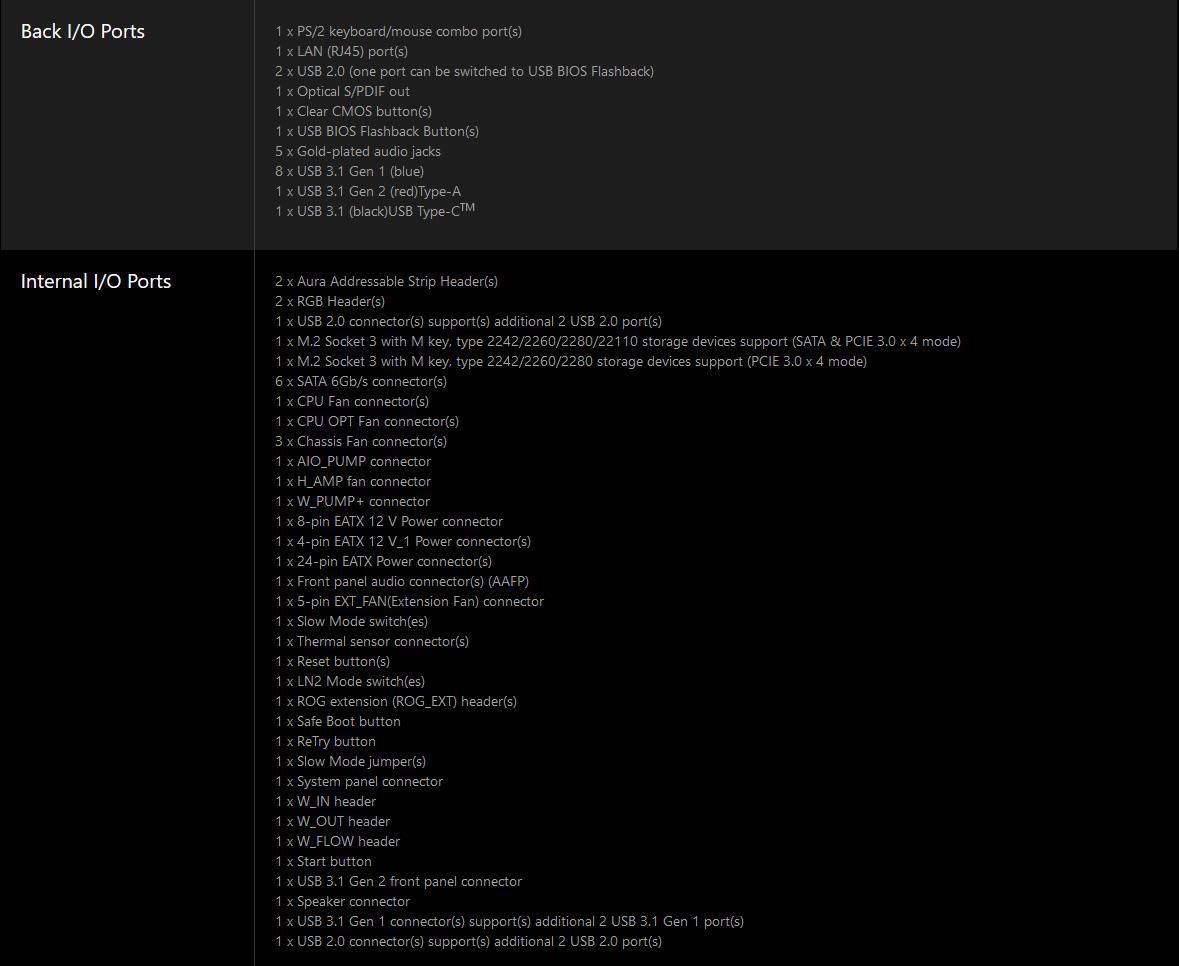Click the AIO_PUMP connector entry

click(x=353, y=461)
